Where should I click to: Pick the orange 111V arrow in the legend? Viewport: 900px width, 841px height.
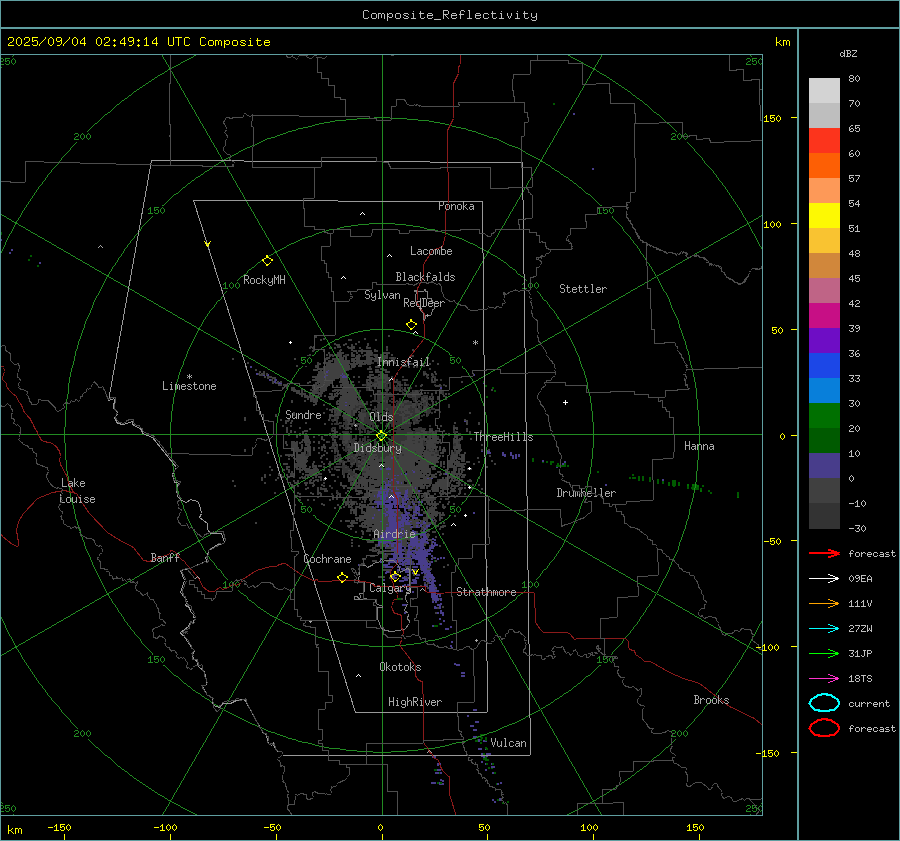click(x=824, y=603)
